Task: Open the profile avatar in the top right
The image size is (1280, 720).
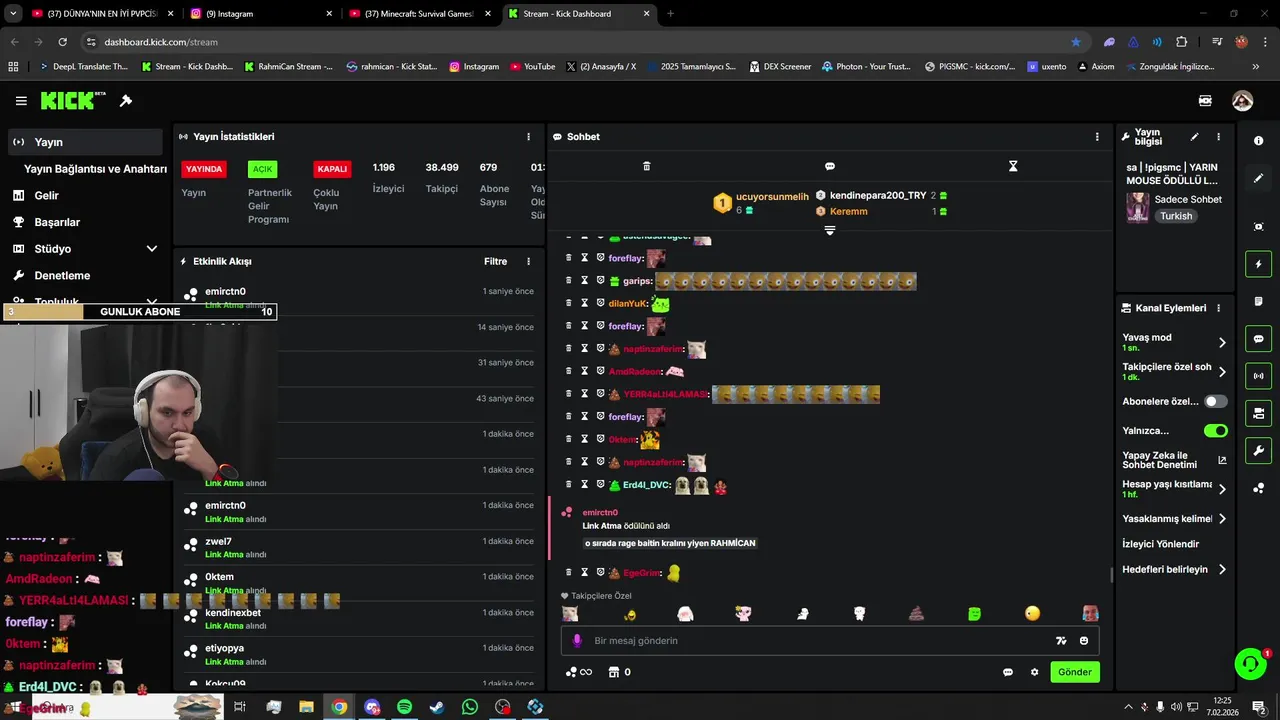Action: pyautogui.click(x=1242, y=101)
